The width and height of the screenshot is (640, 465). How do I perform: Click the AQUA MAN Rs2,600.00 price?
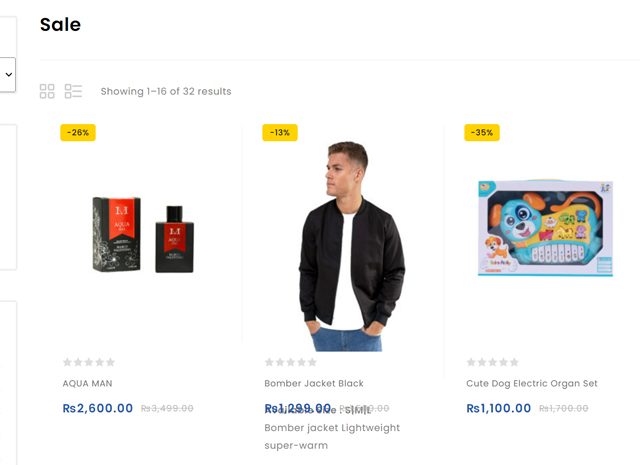click(97, 408)
